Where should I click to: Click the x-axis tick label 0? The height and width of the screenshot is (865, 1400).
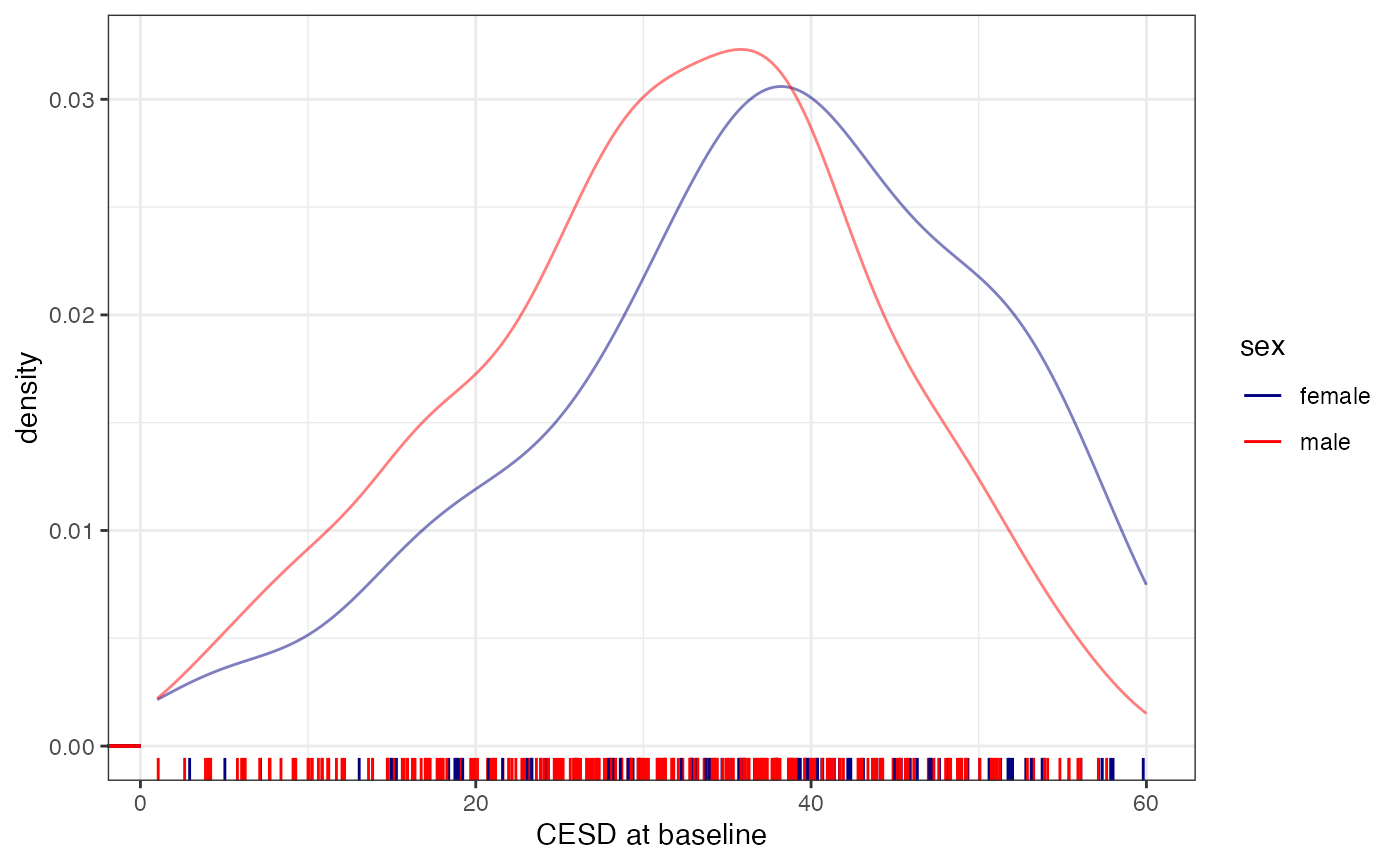(x=140, y=803)
